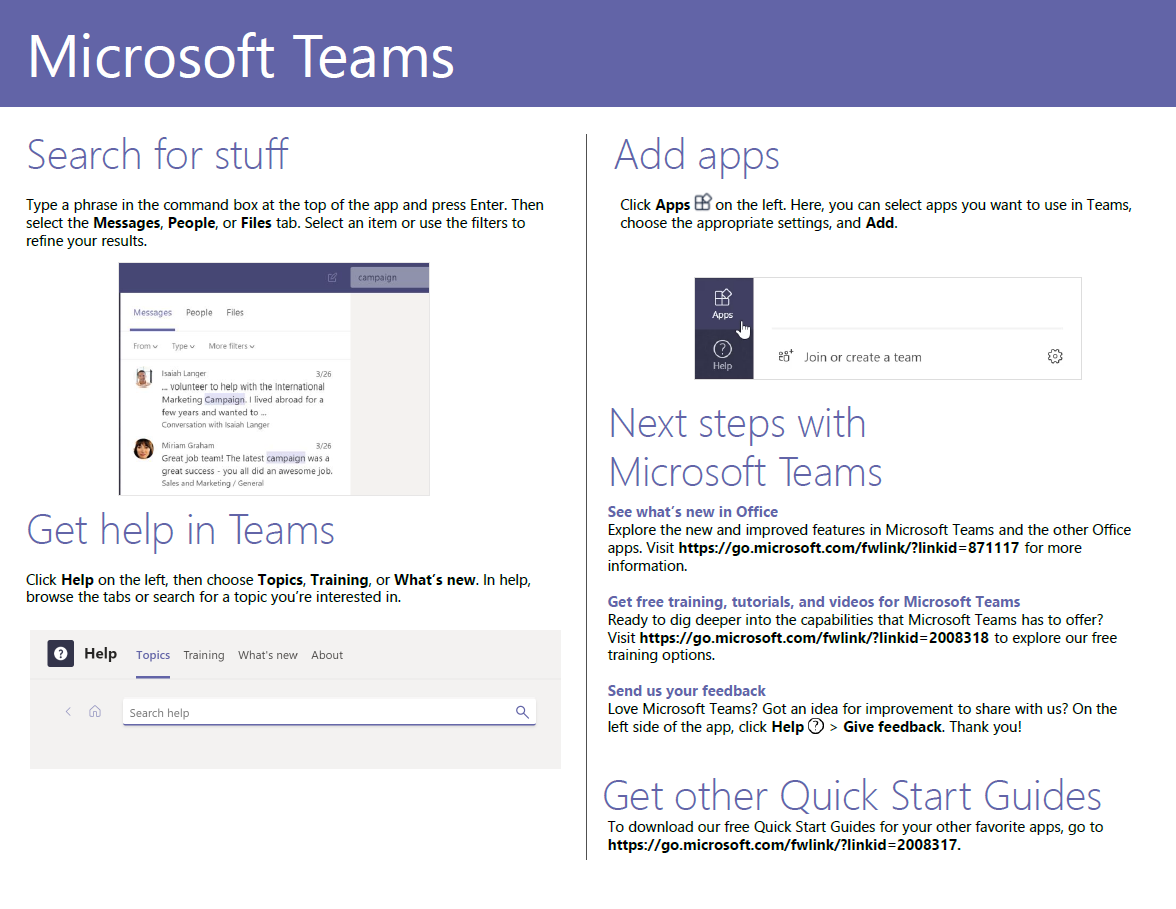
Task: Click the Apps puzzle icon in the instruction text
Action: [x=702, y=201]
